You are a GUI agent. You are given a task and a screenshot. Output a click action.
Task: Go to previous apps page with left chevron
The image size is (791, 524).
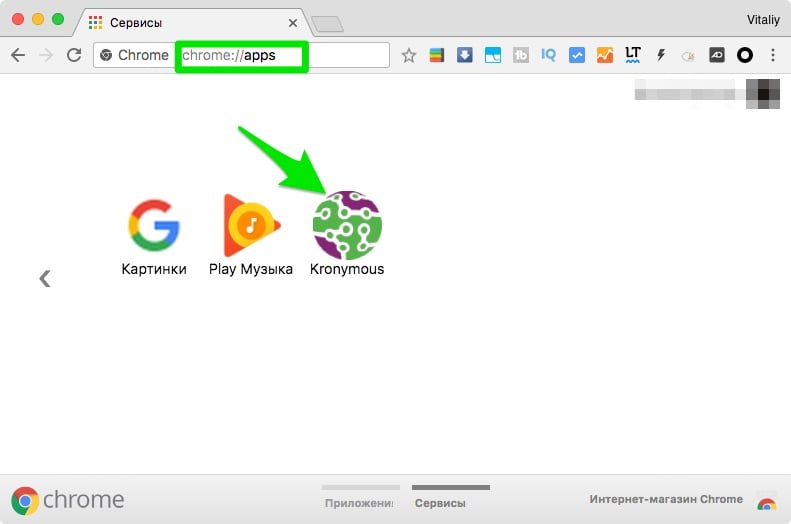44,279
